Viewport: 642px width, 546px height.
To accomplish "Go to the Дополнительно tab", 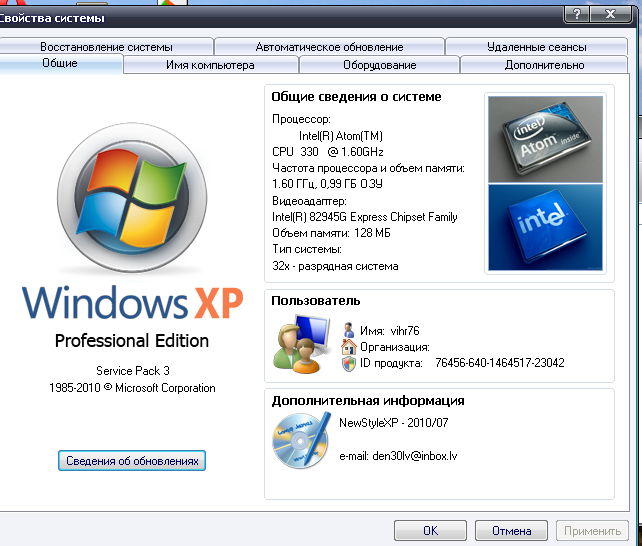I will click(544, 65).
